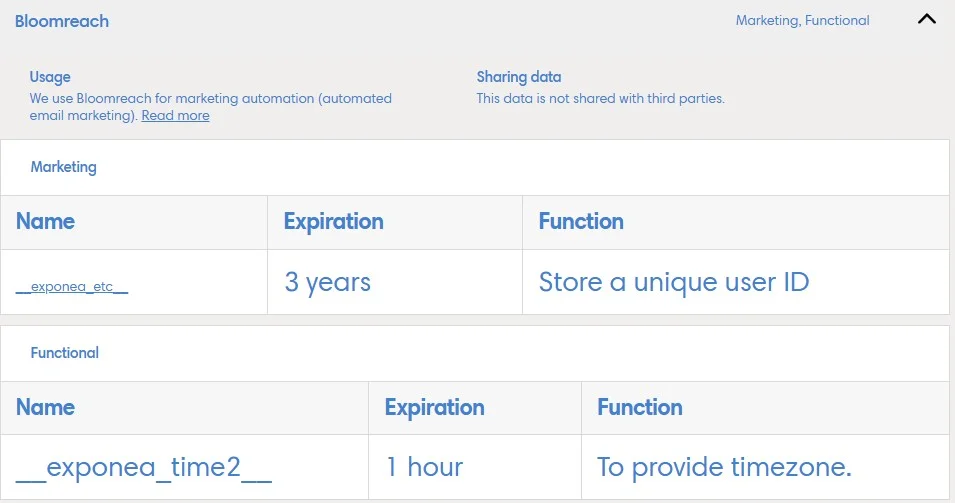The height and width of the screenshot is (503, 955).
Task: Click the 'We use Bloomreach for marketing automation' text
Action: point(172,99)
